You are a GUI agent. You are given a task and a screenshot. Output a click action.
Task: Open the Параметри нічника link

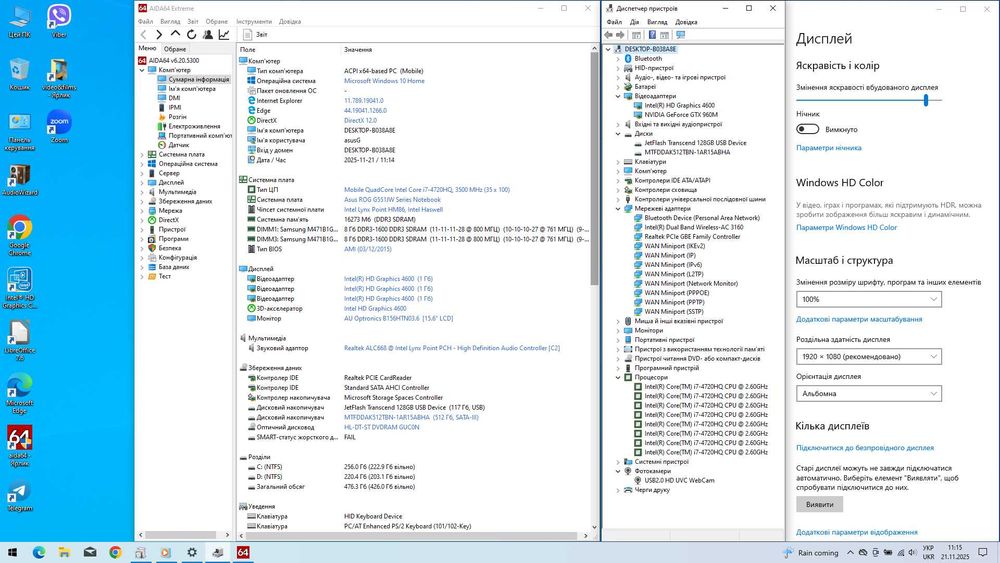(x=828, y=148)
